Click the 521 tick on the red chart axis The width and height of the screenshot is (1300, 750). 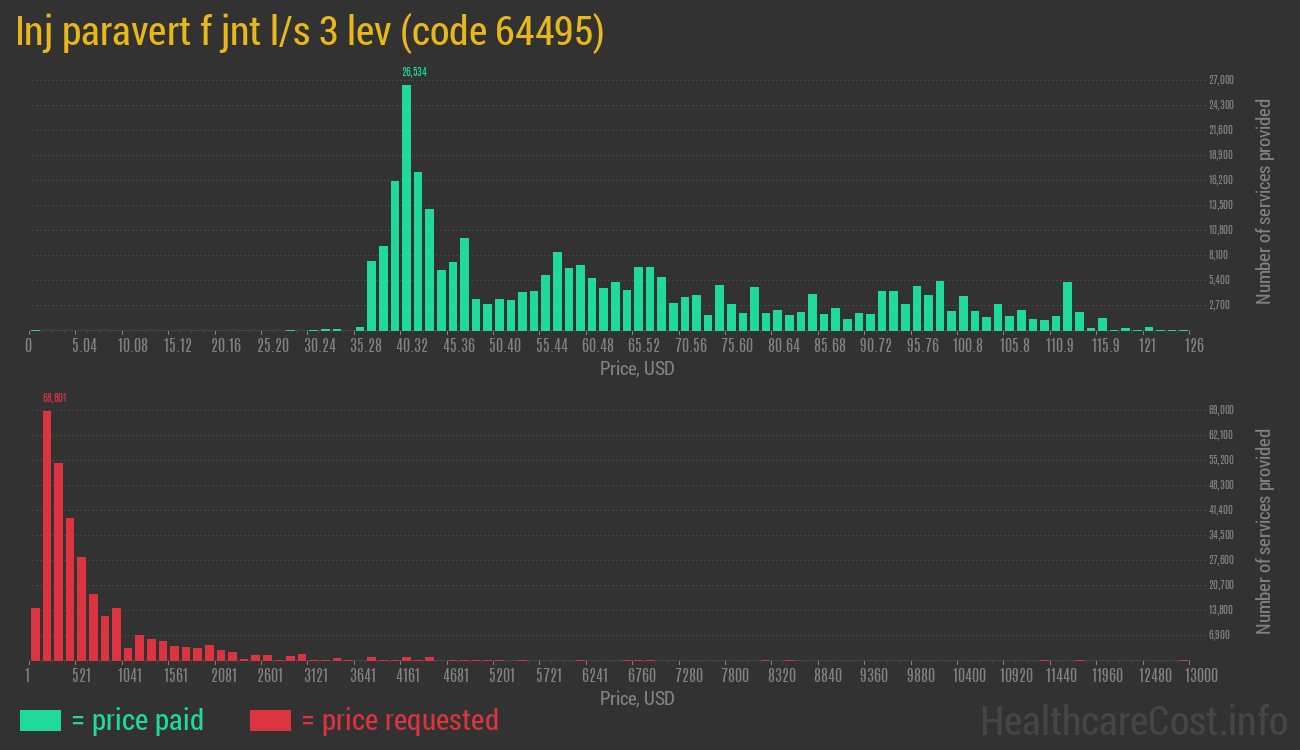(82, 676)
